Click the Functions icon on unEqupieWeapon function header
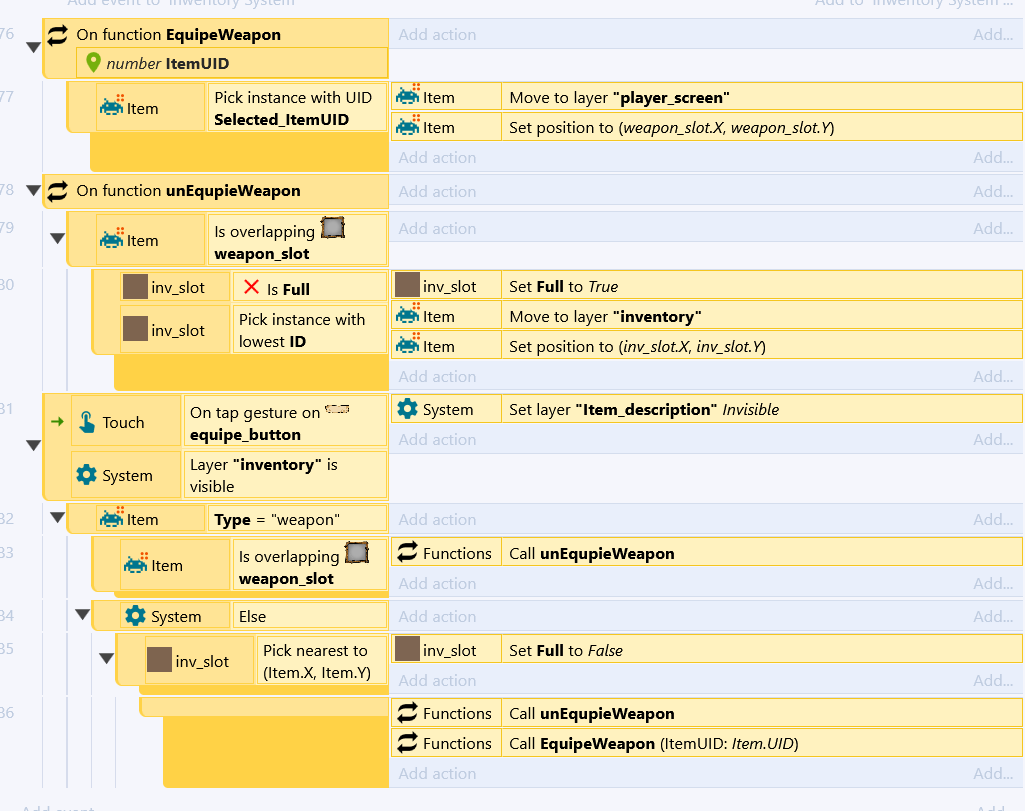The image size is (1025, 811). [x=58, y=191]
